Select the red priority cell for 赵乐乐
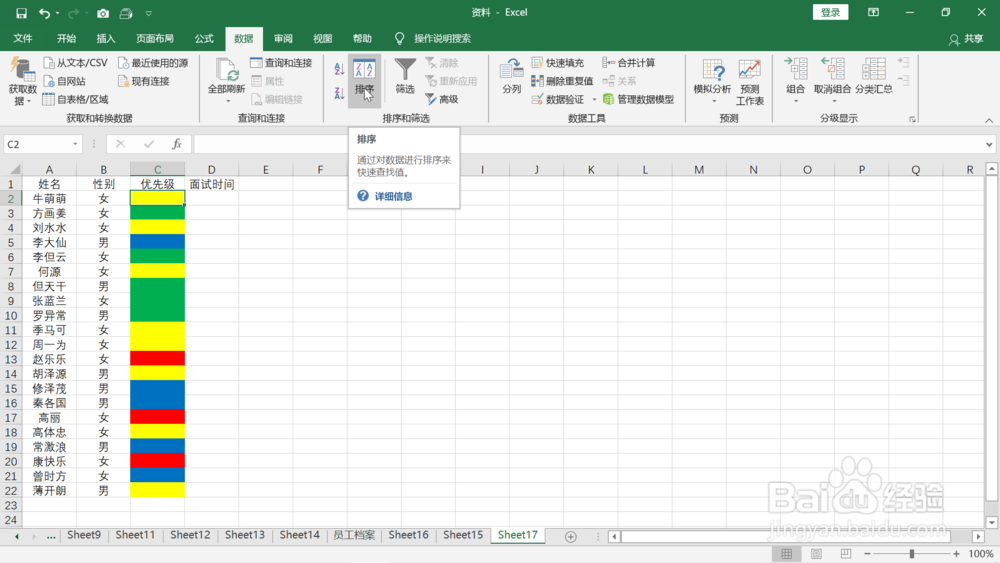 pyautogui.click(x=158, y=359)
